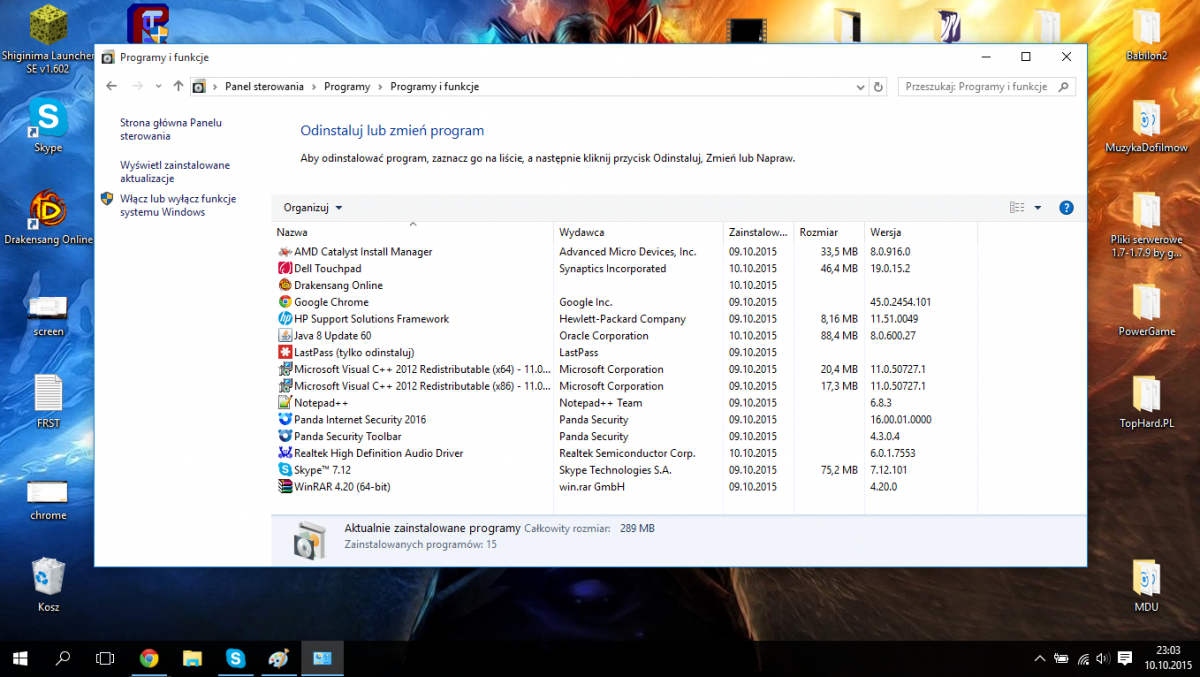Click the HP Support Solutions Framework icon
The height and width of the screenshot is (677, 1200).
(285, 319)
